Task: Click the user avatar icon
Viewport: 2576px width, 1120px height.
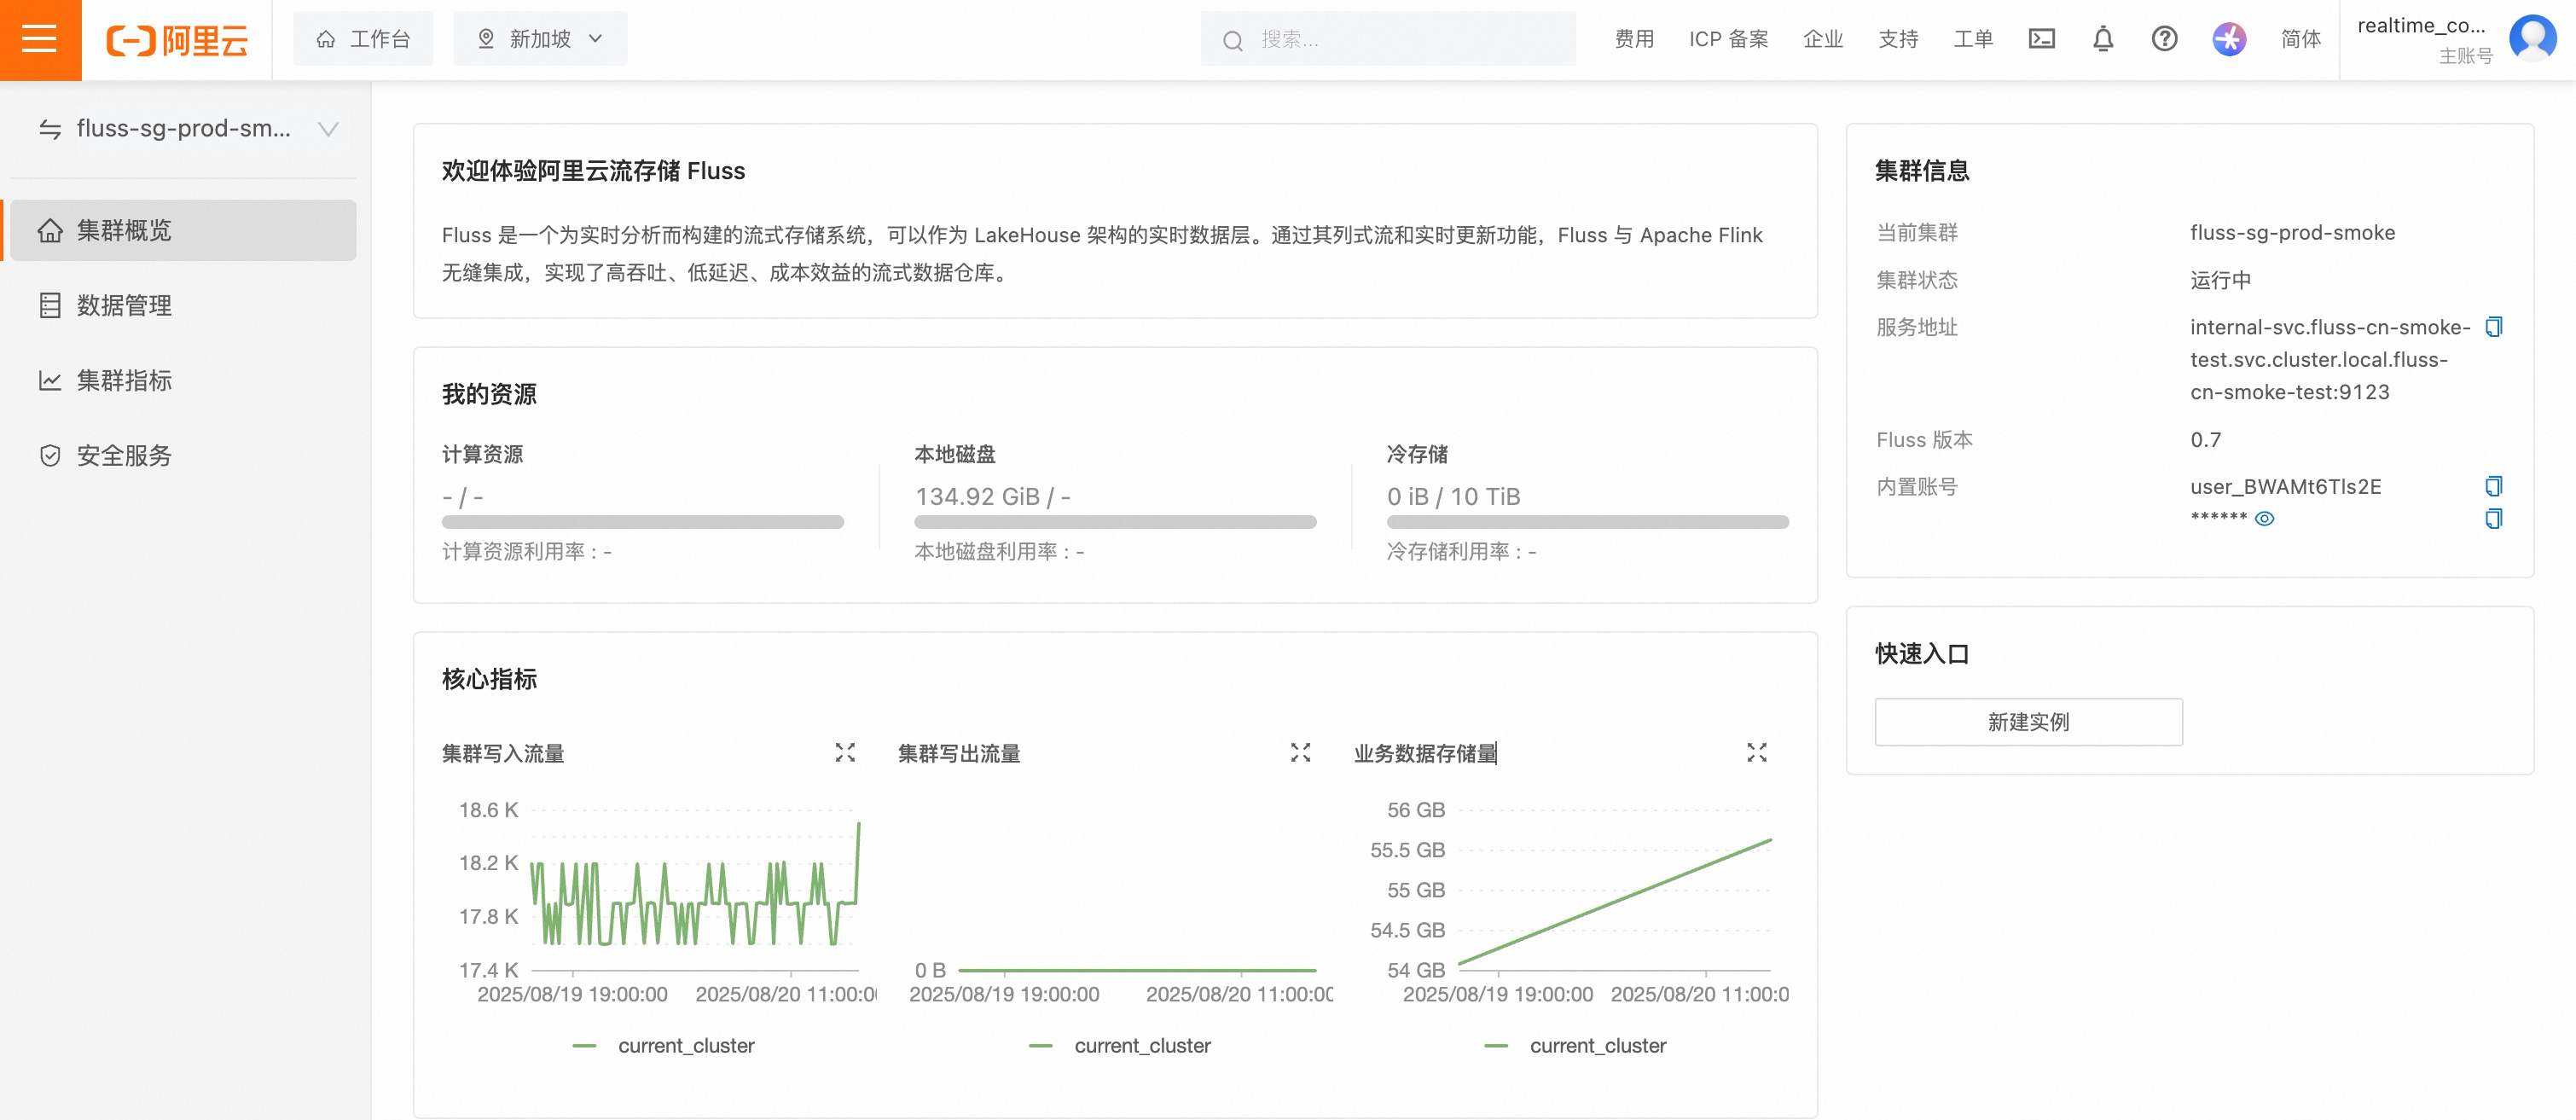Action: (x=2532, y=38)
